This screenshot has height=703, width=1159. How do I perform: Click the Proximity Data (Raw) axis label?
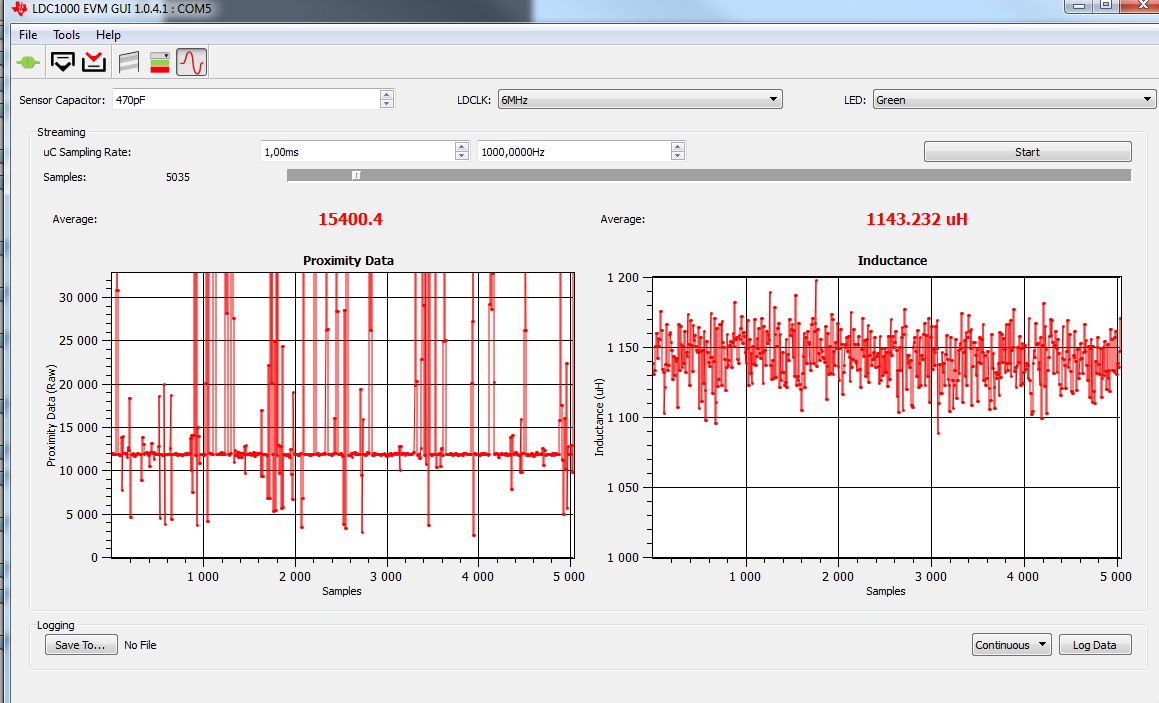51,415
